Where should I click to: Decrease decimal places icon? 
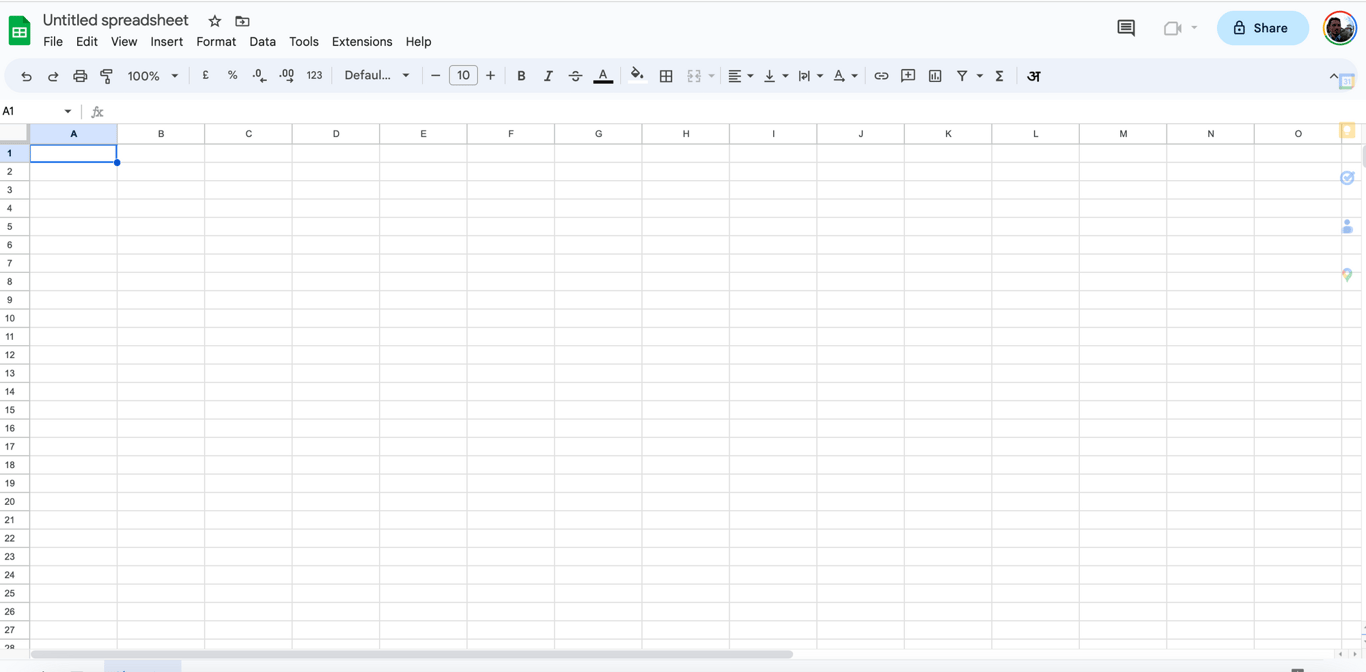click(259, 75)
